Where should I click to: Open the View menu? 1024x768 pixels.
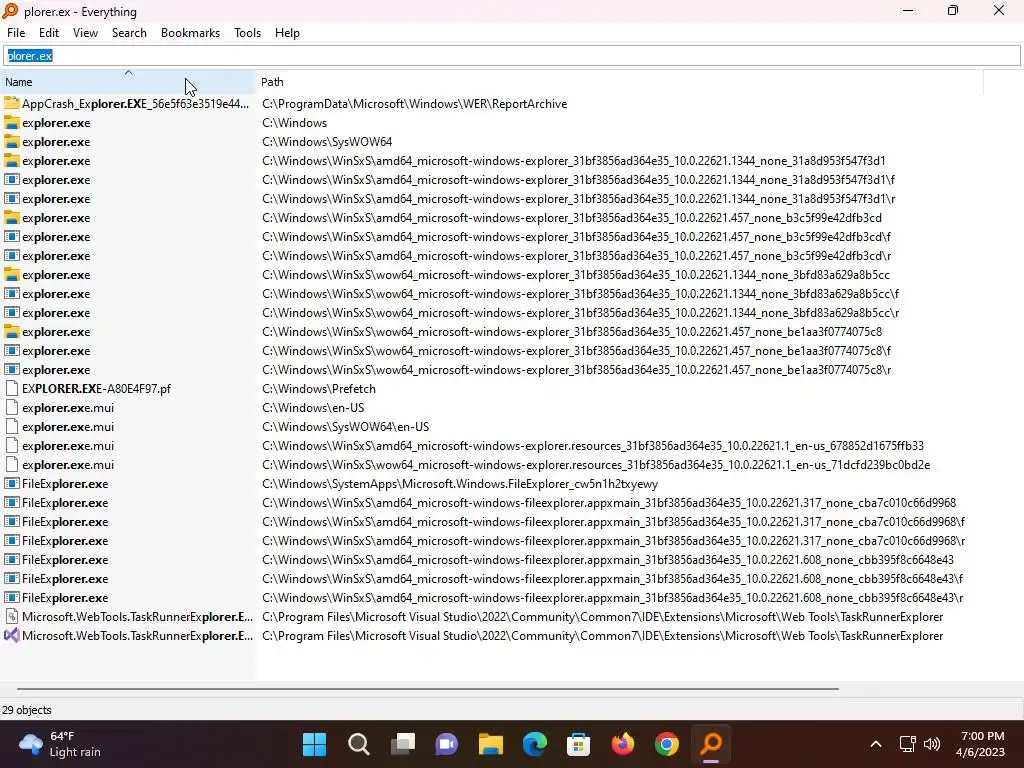tap(85, 33)
